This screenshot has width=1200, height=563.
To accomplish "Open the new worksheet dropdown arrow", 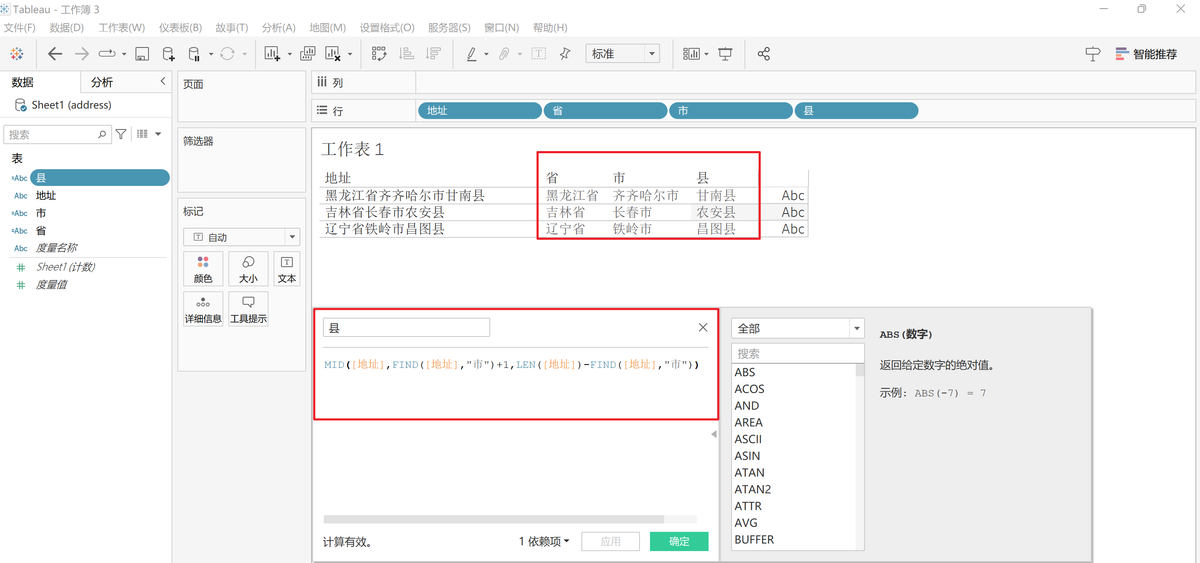I will tap(289, 54).
